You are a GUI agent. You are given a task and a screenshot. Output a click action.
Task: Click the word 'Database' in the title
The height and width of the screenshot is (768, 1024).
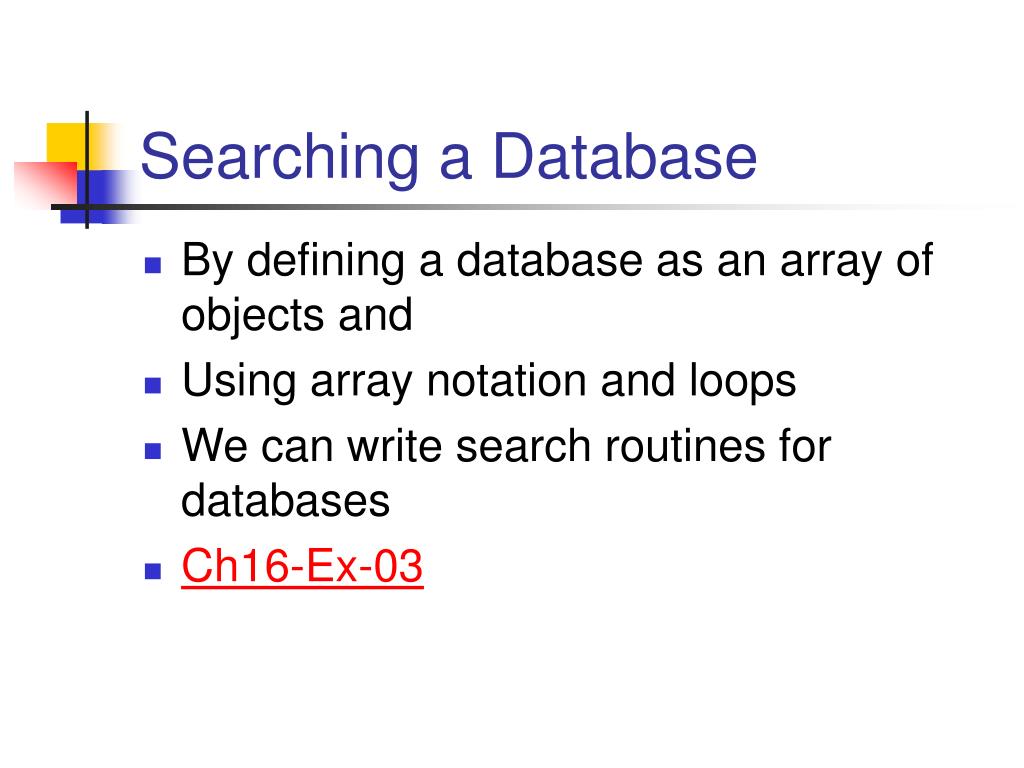624,156
